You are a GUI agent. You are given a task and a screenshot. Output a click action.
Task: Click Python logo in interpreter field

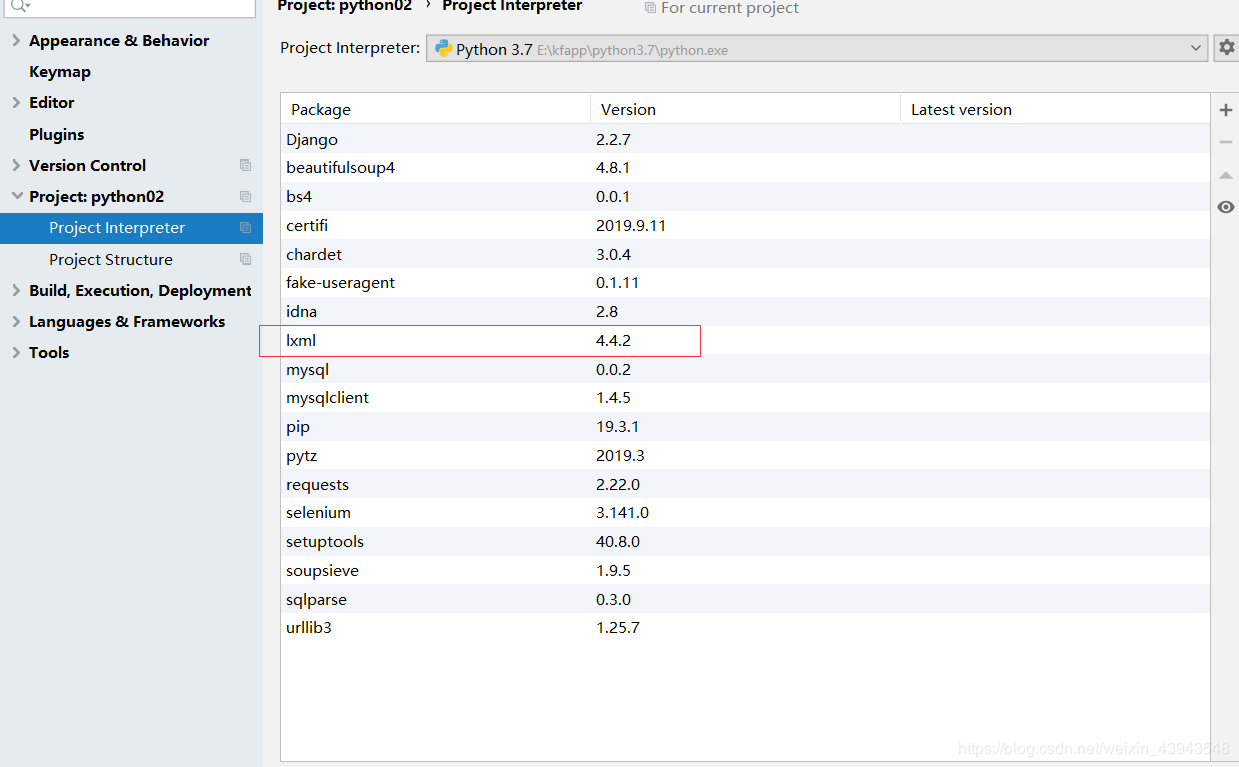point(443,48)
